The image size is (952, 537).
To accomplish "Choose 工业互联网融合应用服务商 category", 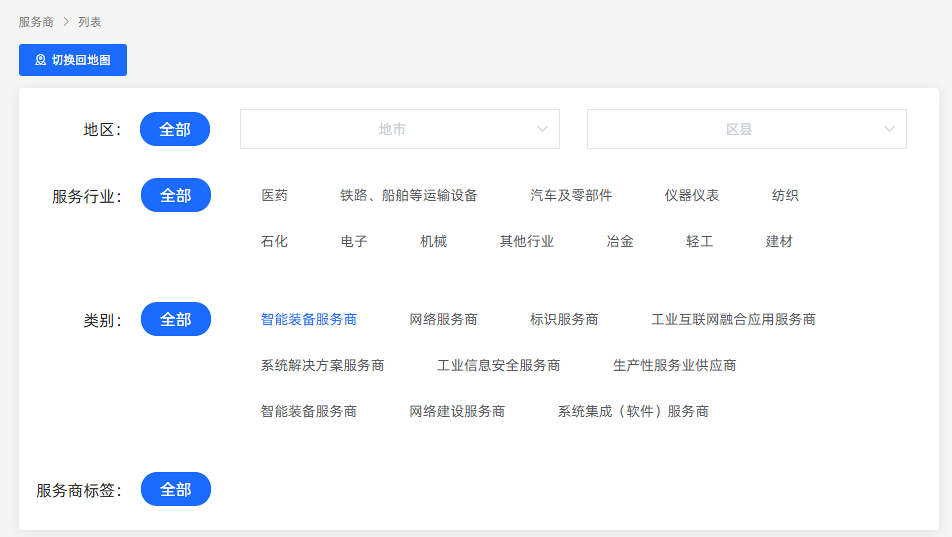I will coord(733,319).
